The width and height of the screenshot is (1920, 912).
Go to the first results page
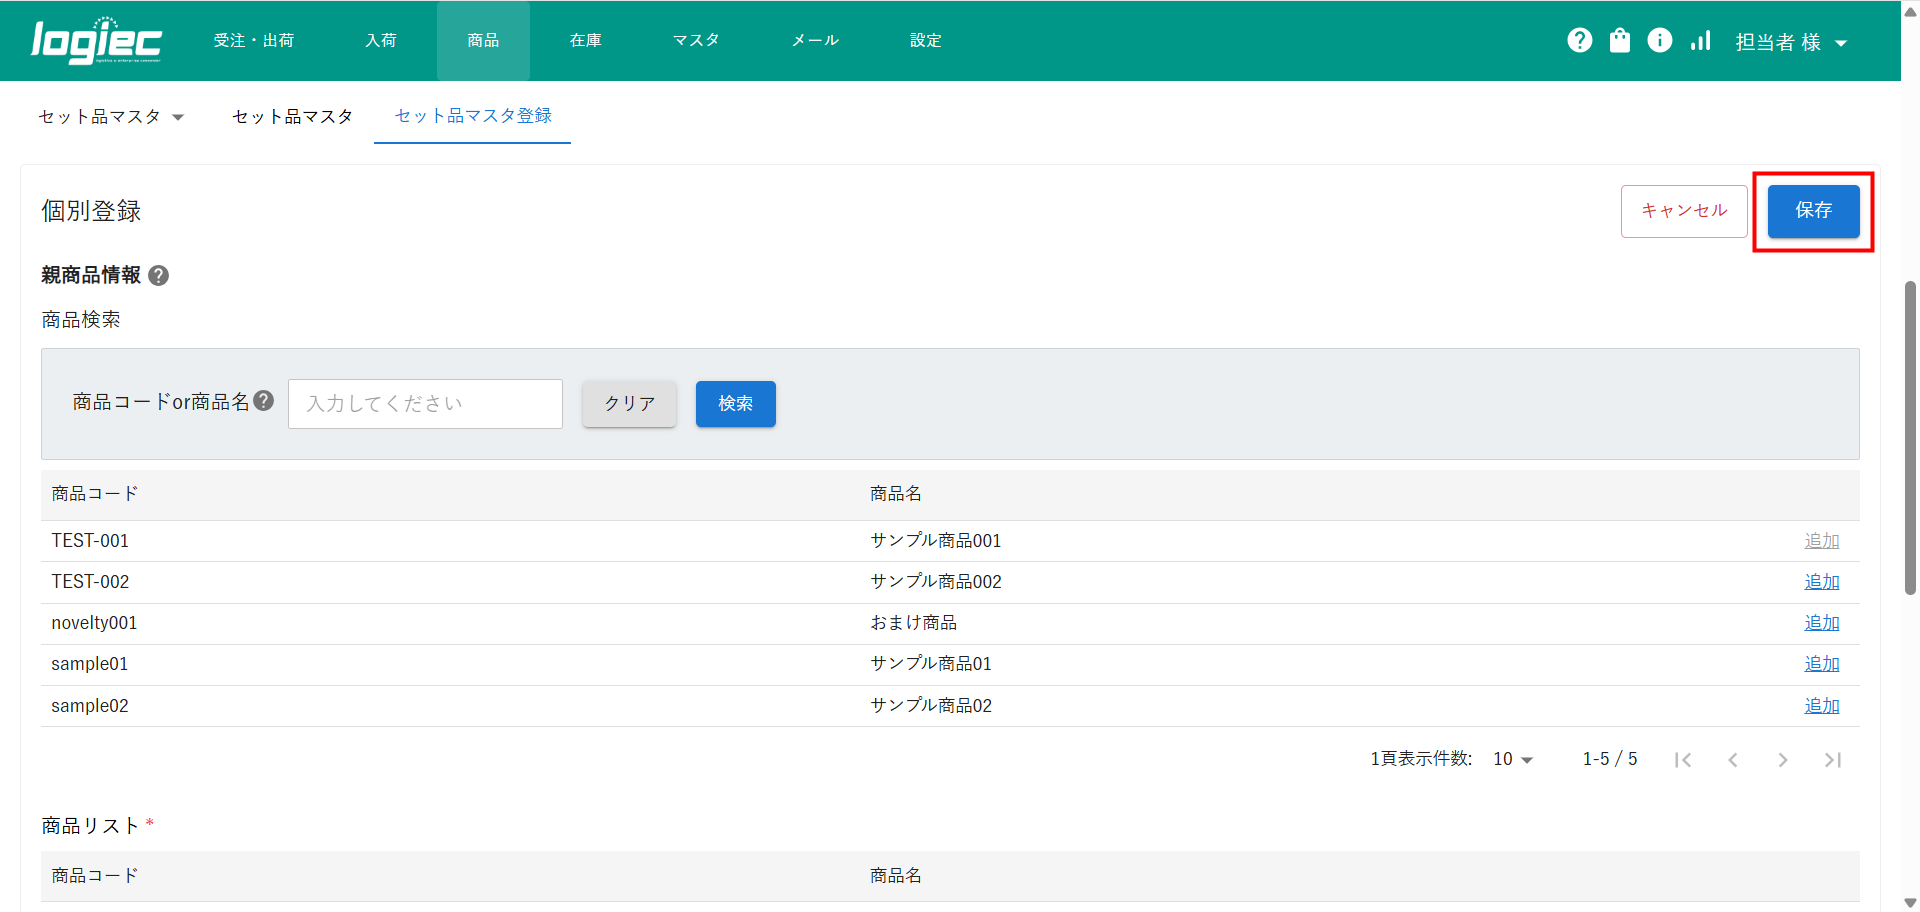click(x=1683, y=760)
